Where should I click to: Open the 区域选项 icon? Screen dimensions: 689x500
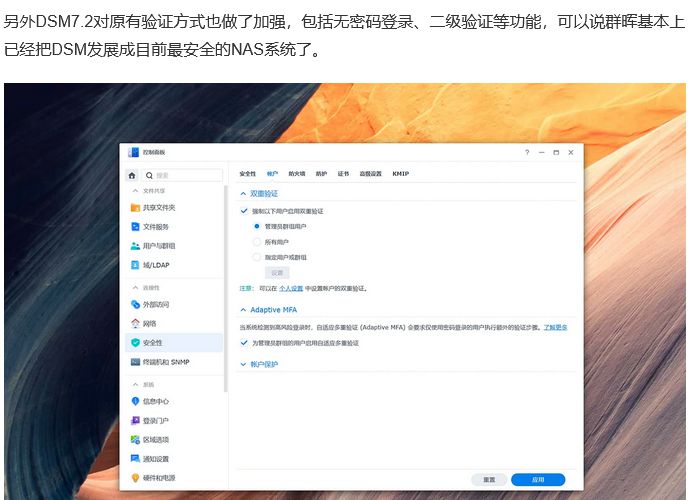coord(135,439)
